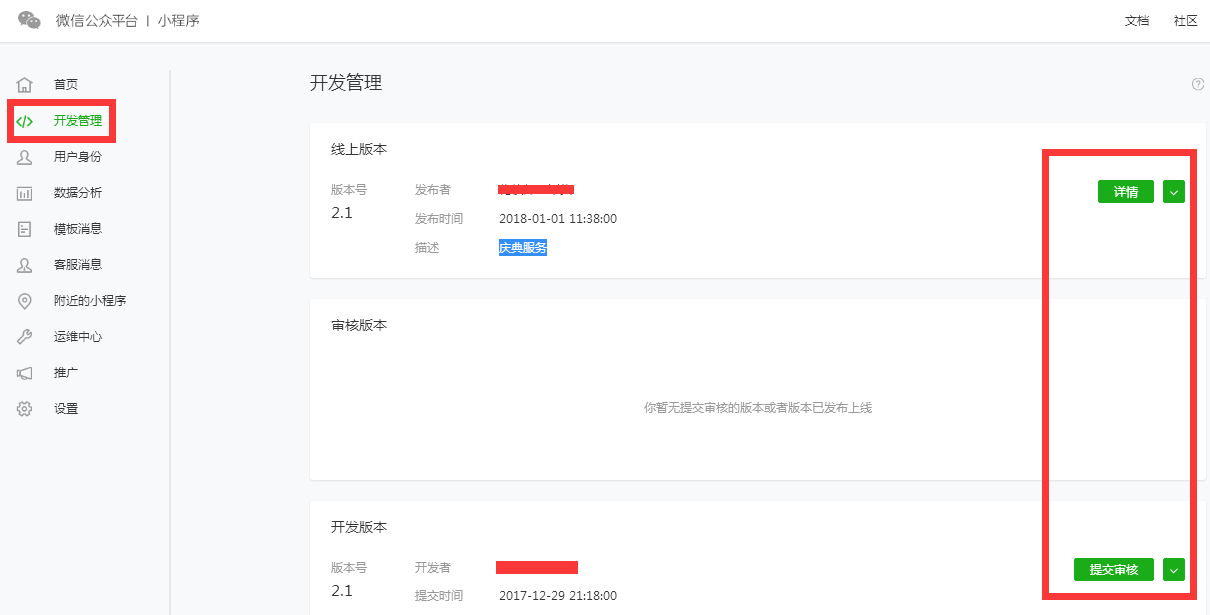Open 数据分析 section
This screenshot has height=615, width=1210.
click(78, 193)
